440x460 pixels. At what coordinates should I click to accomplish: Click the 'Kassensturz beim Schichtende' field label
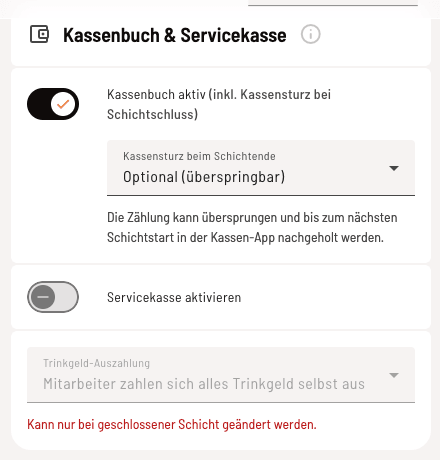click(x=199, y=156)
